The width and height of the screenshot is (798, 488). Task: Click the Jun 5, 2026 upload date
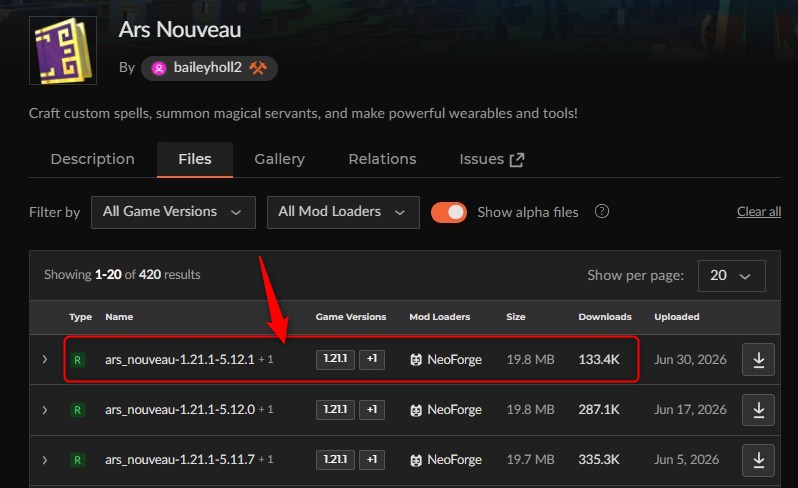(x=687, y=460)
